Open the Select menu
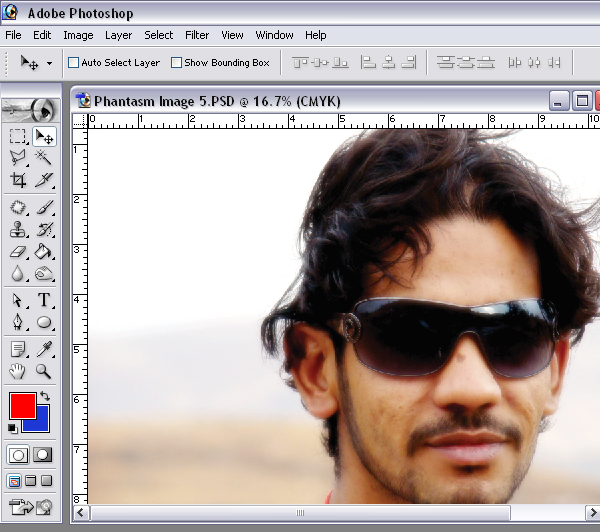The height and width of the screenshot is (532, 600). [158, 35]
